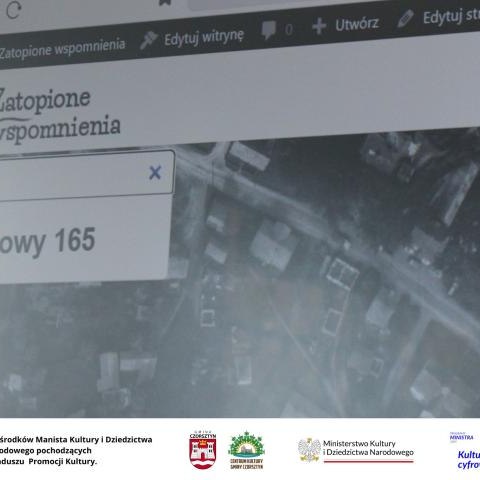Click the Centrum Kultury Gminy Czorsztyn logo
Screen dimensions: 480x480
[246, 450]
